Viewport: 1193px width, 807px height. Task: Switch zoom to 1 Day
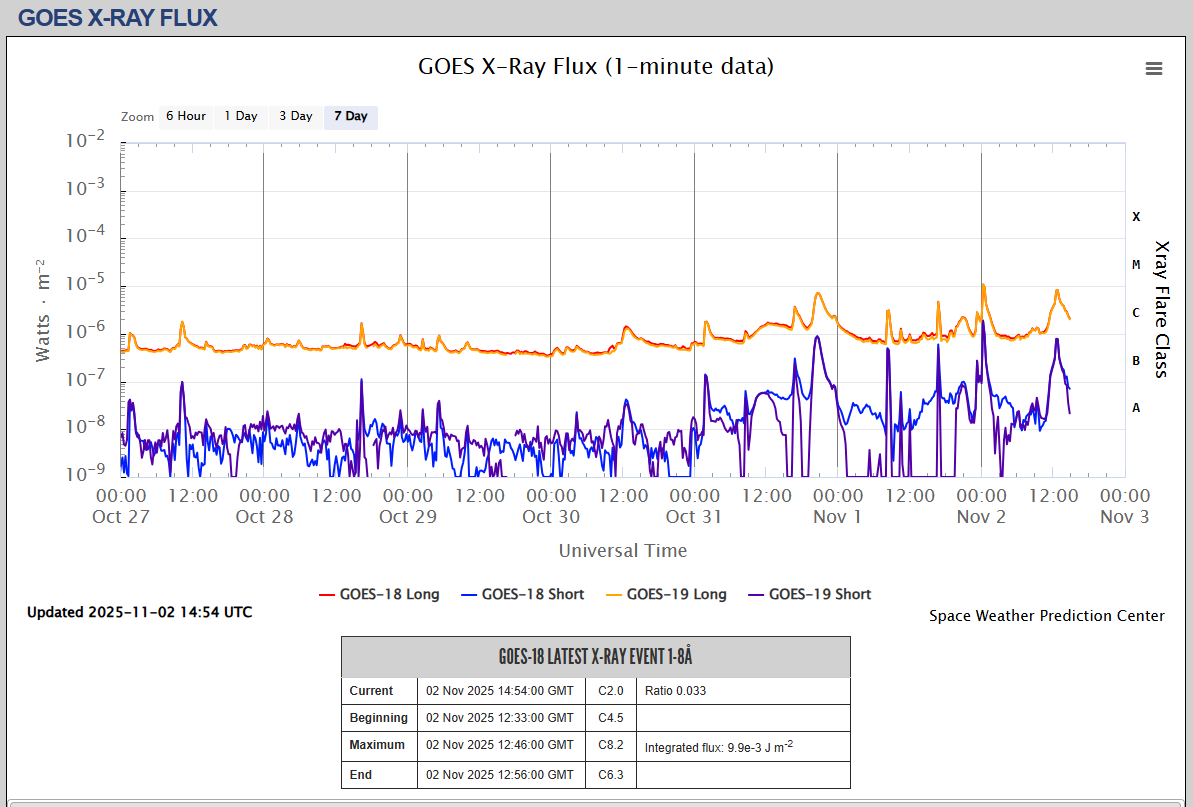pos(240,116)
